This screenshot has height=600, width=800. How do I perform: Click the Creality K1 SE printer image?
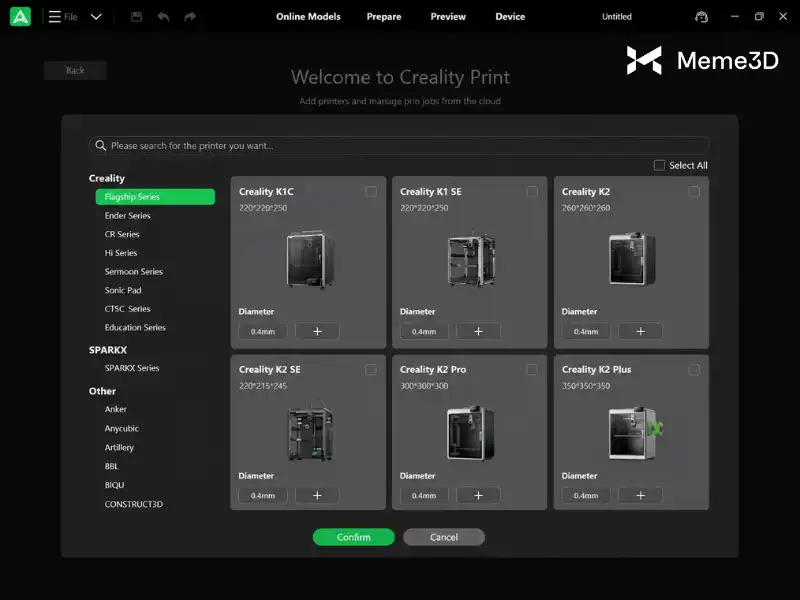(x=471, y=259)
